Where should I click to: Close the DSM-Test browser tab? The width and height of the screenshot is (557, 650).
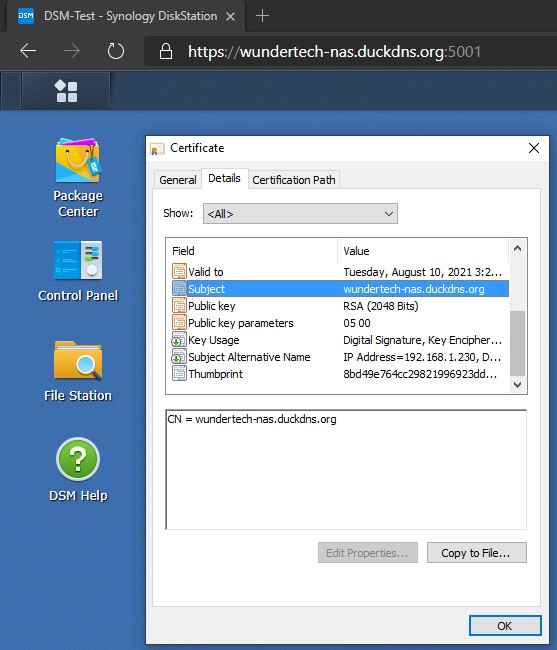pos(230,17)
